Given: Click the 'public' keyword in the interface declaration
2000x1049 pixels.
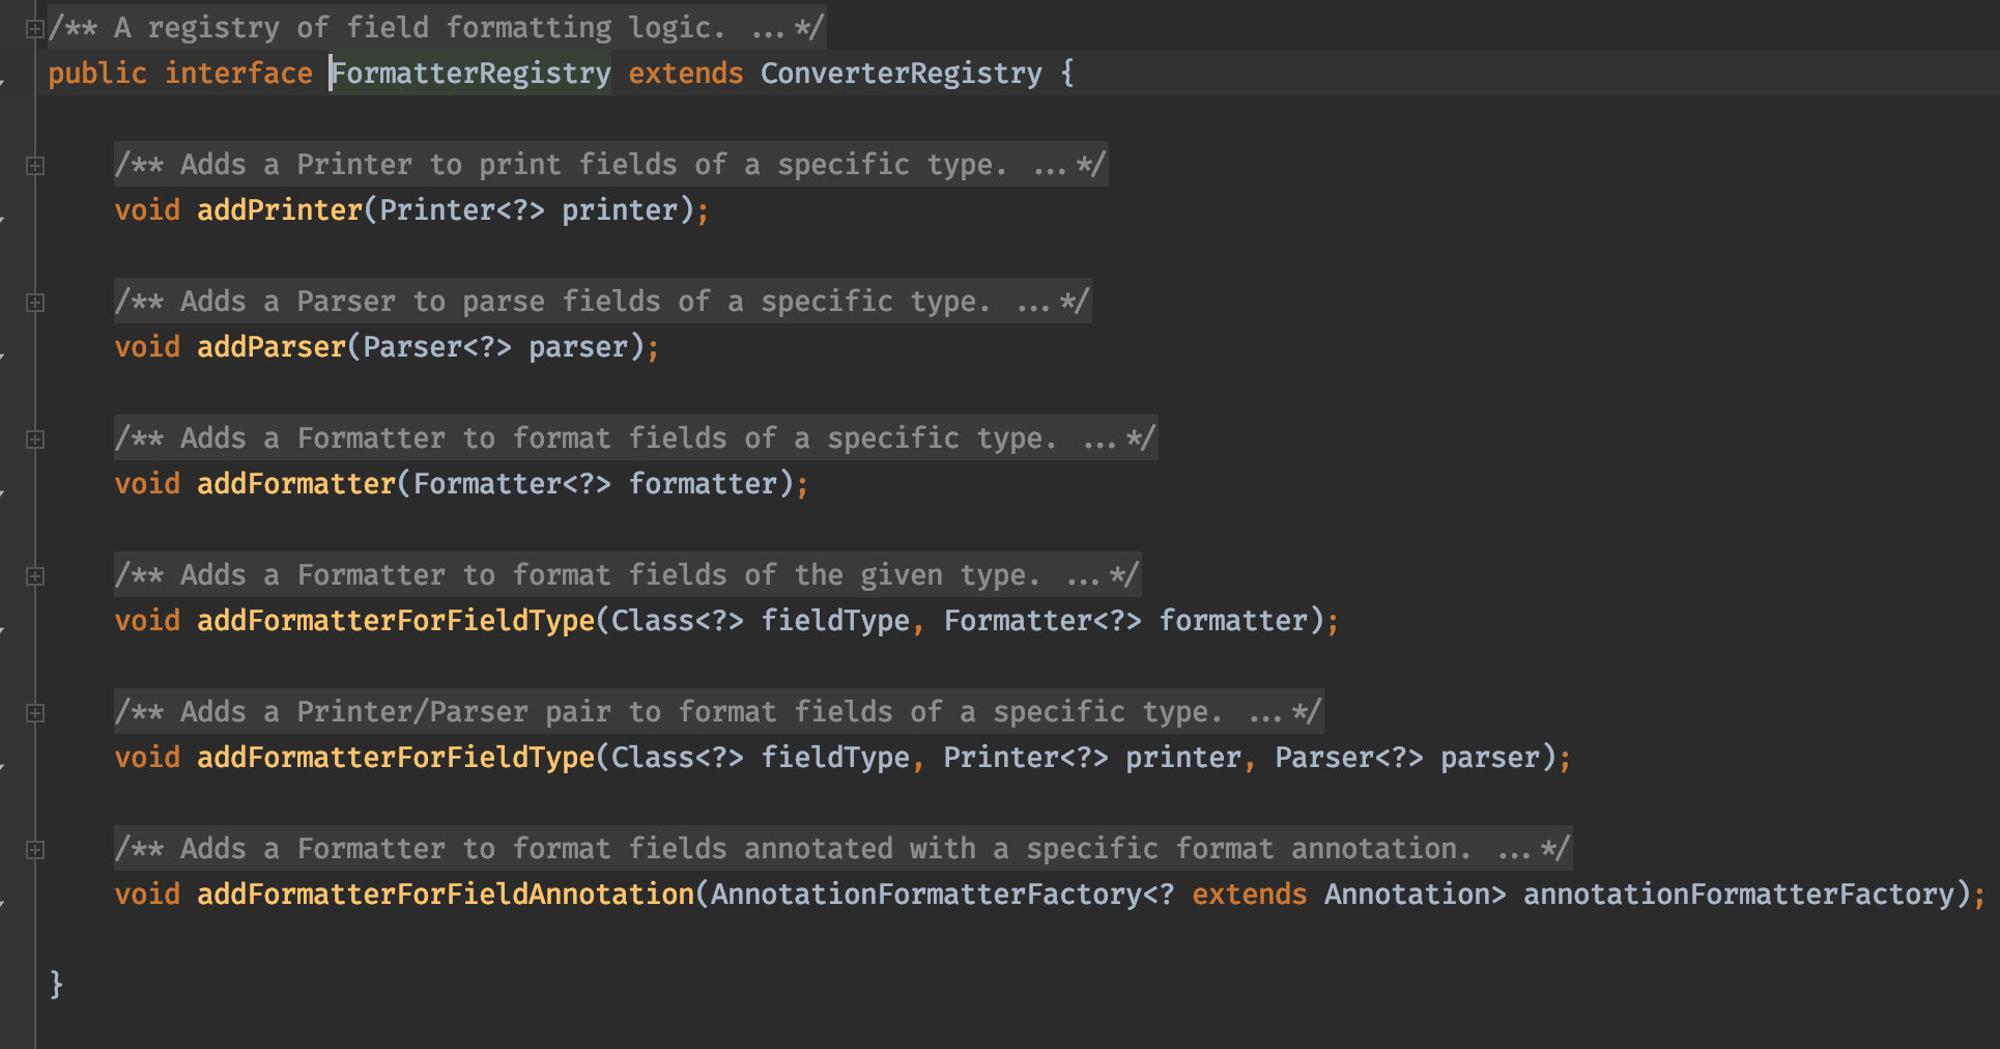Looking at the screenshot, I should (97, 73).
